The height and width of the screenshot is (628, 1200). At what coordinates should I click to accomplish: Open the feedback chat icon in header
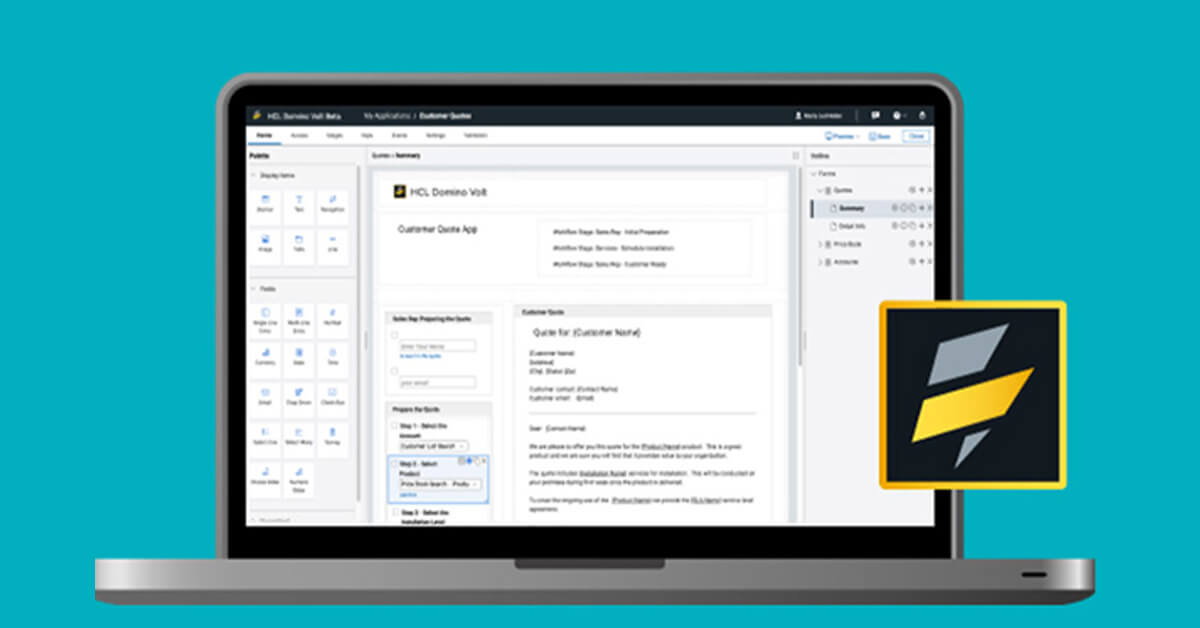click(x=875, y=115)
